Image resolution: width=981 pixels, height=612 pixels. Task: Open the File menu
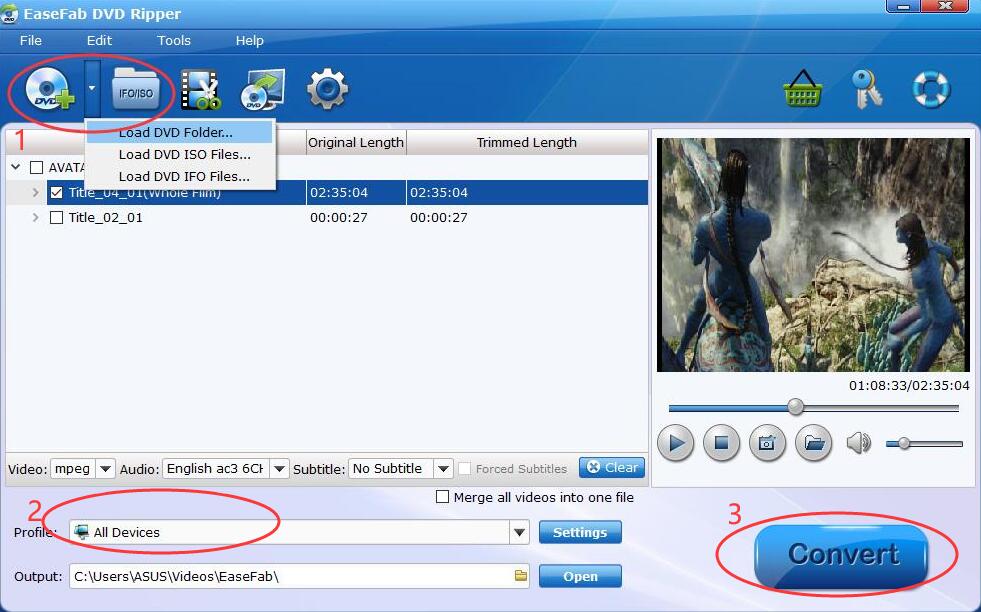(x=31, y=41)
